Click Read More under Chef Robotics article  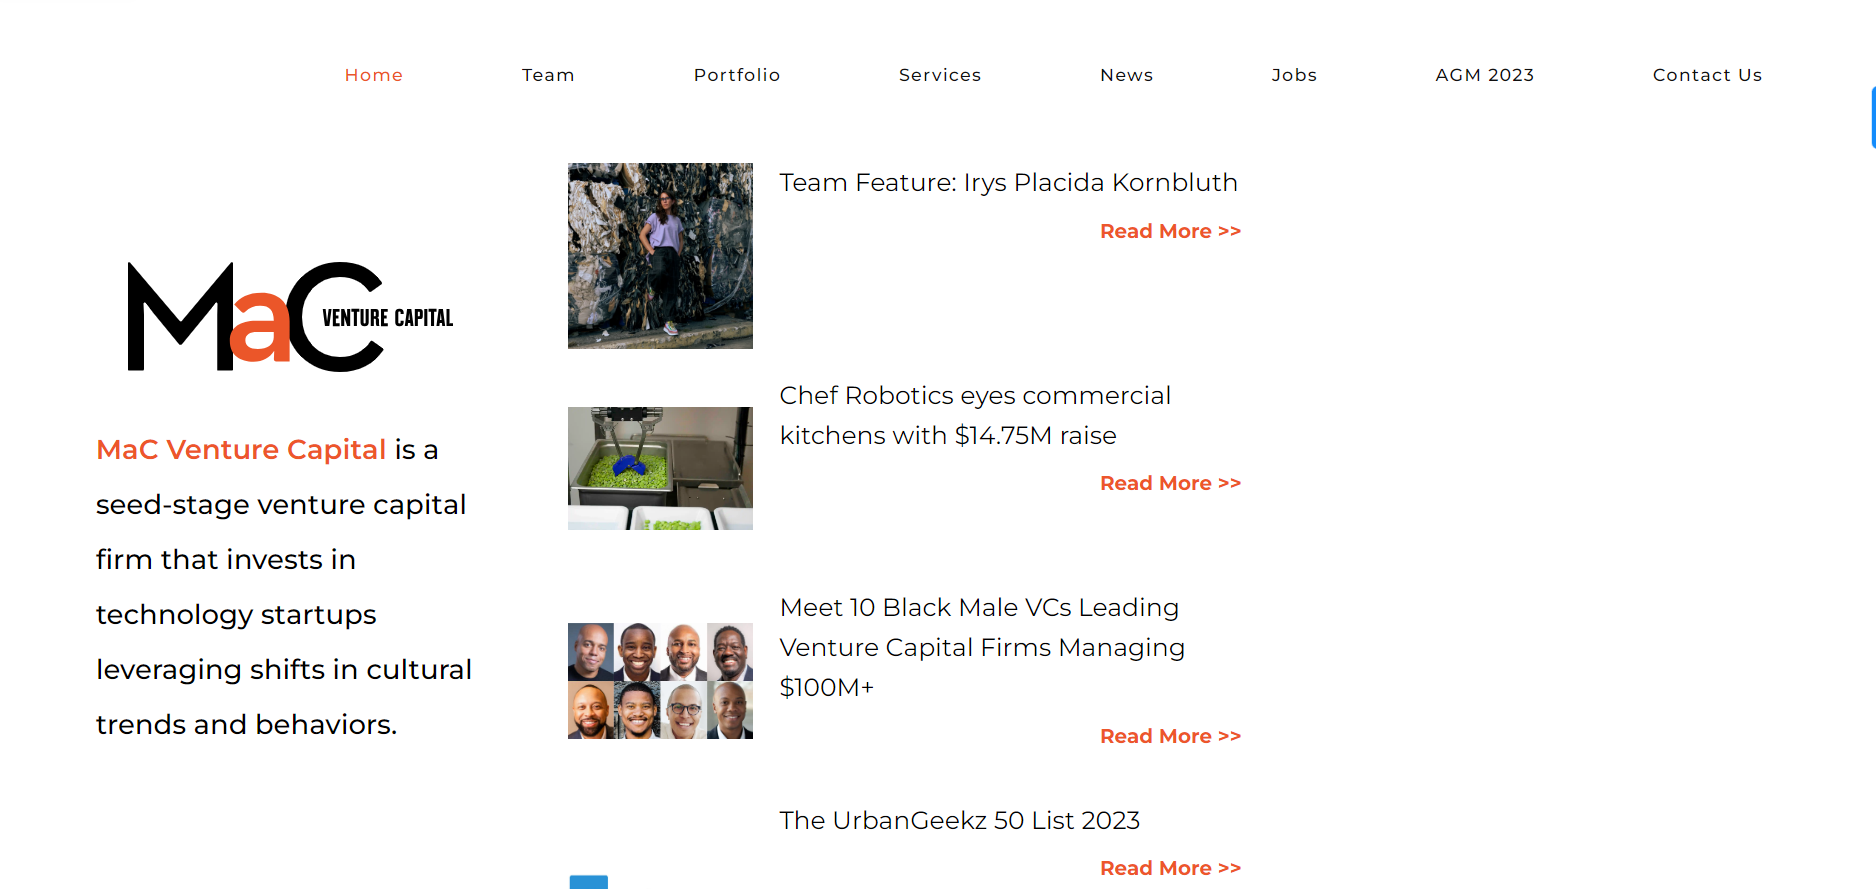point(1170,484)
